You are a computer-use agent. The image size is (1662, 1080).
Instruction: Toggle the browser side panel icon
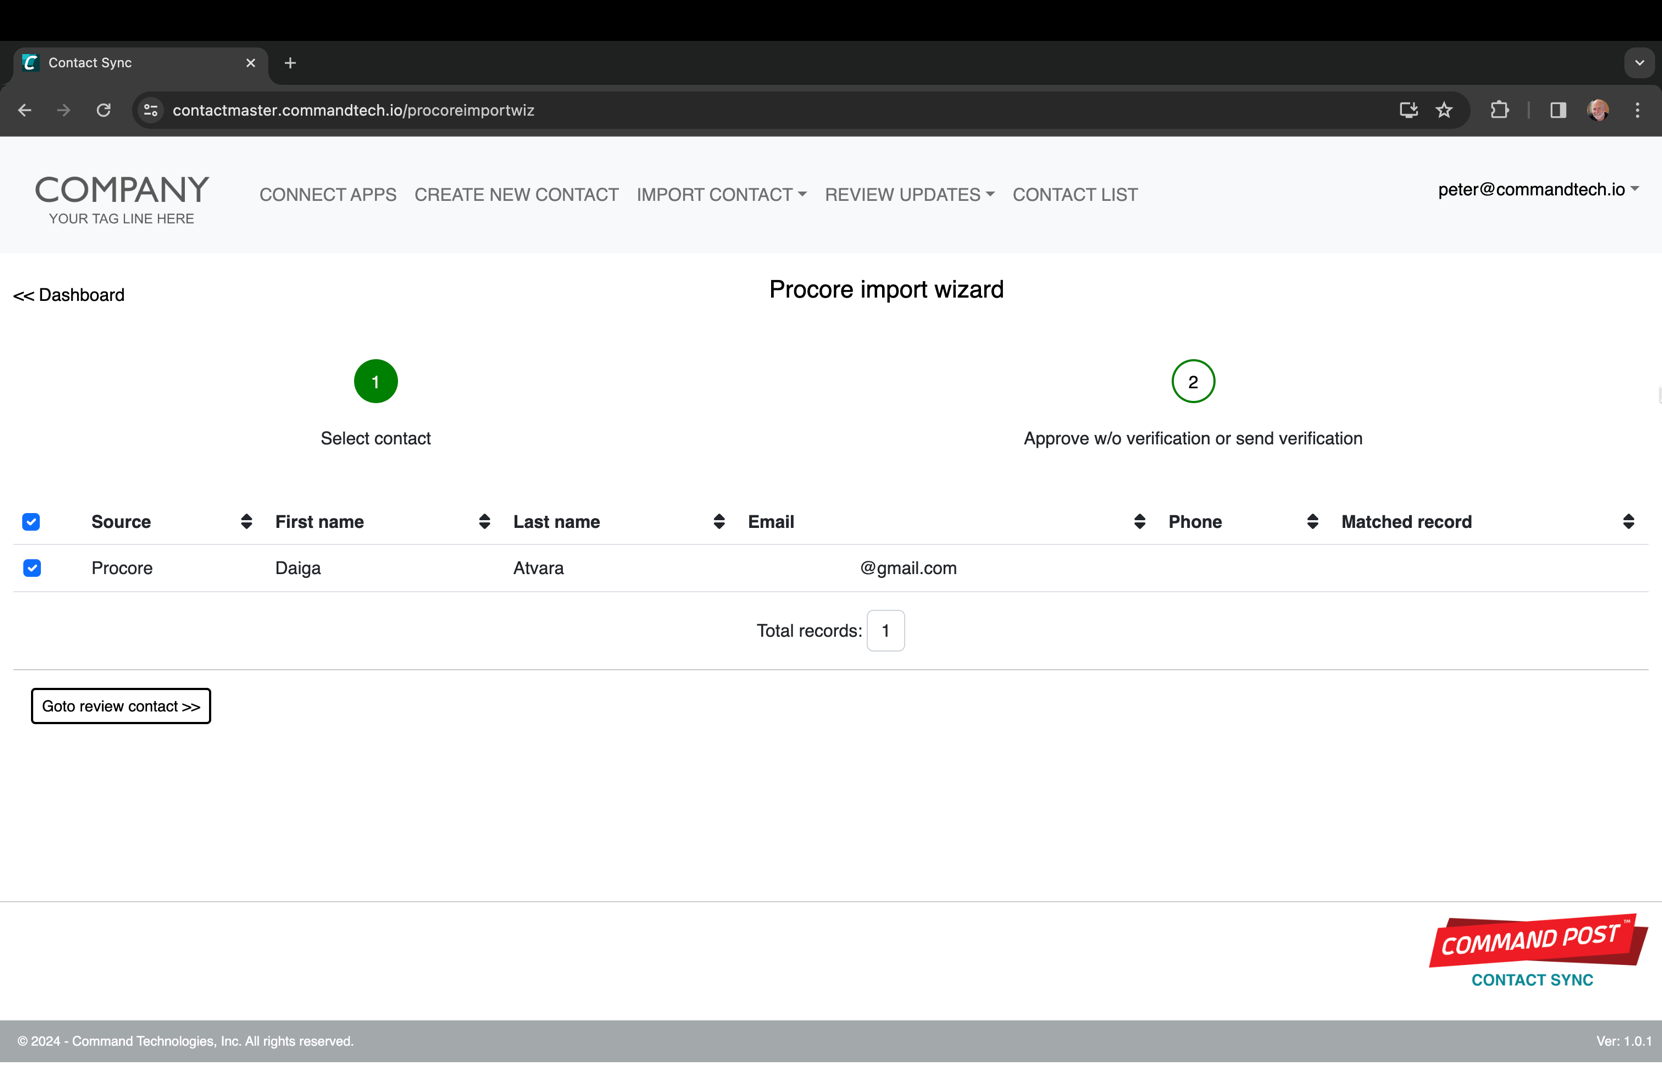[x=1557, y=110]
